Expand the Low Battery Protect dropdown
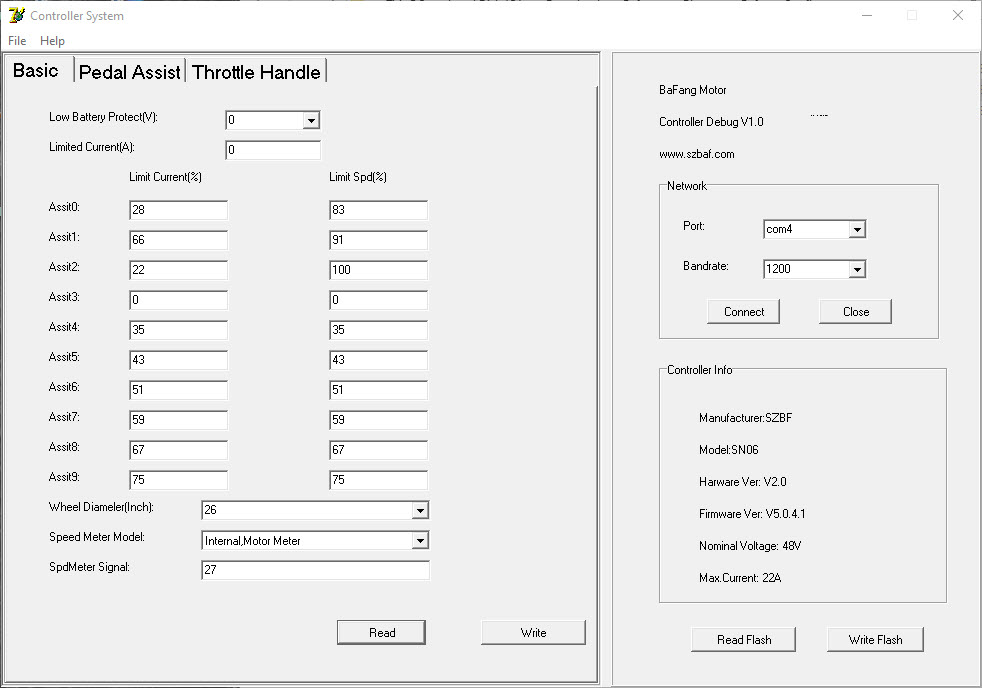Viewport: 982px width, 688px height. point(311,120)
